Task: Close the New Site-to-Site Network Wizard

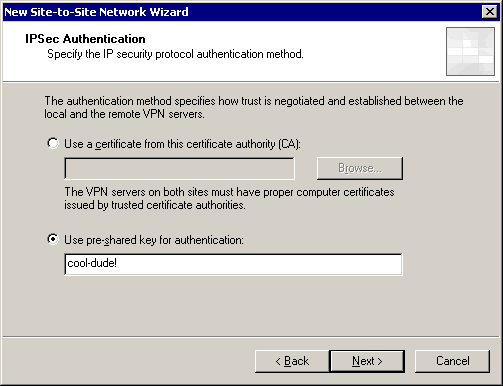Action: point(489,12)
